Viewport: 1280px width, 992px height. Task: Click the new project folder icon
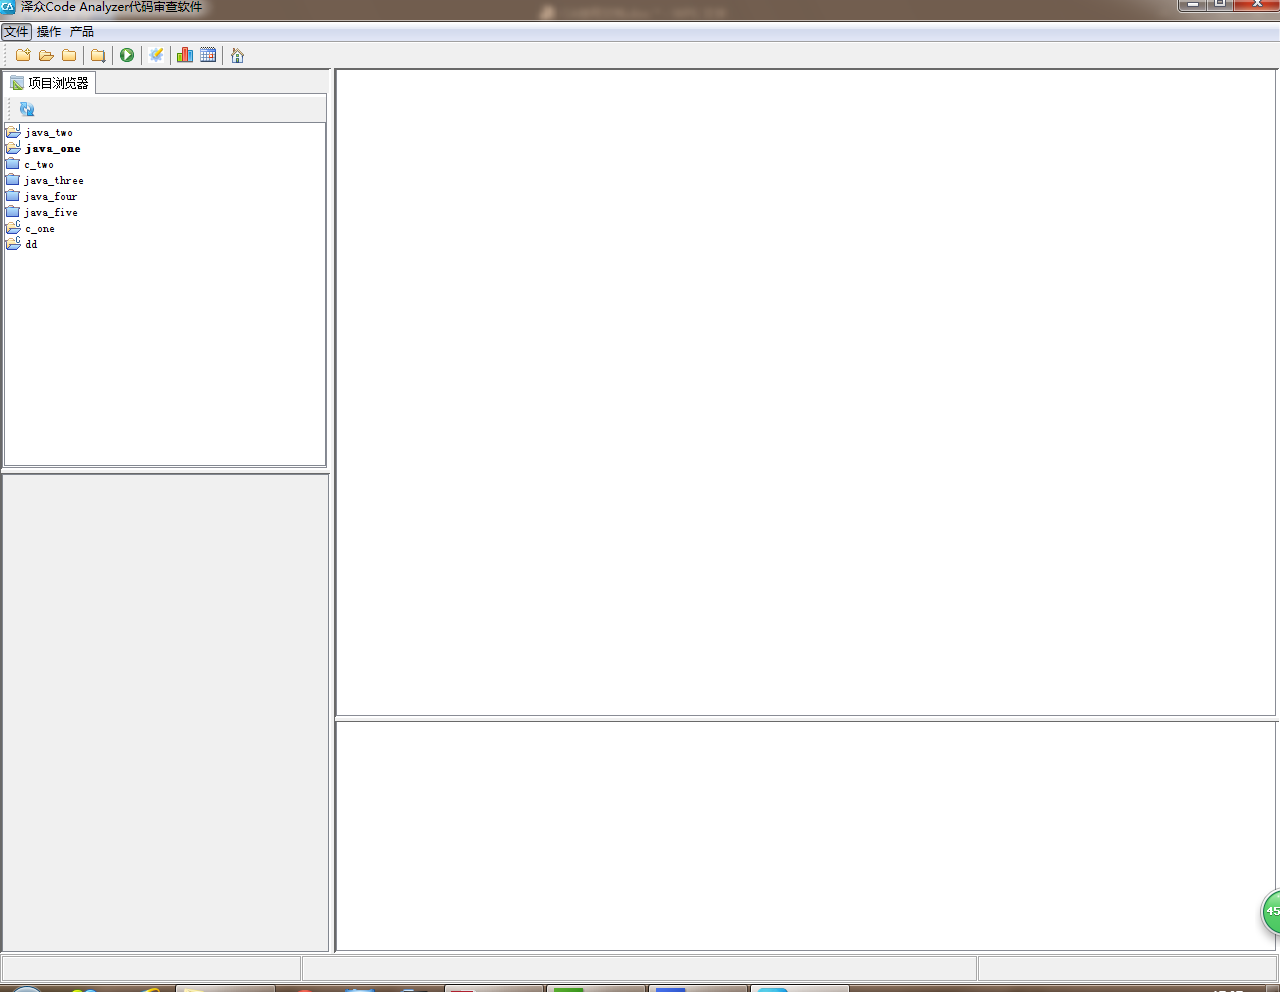(23, 55)
